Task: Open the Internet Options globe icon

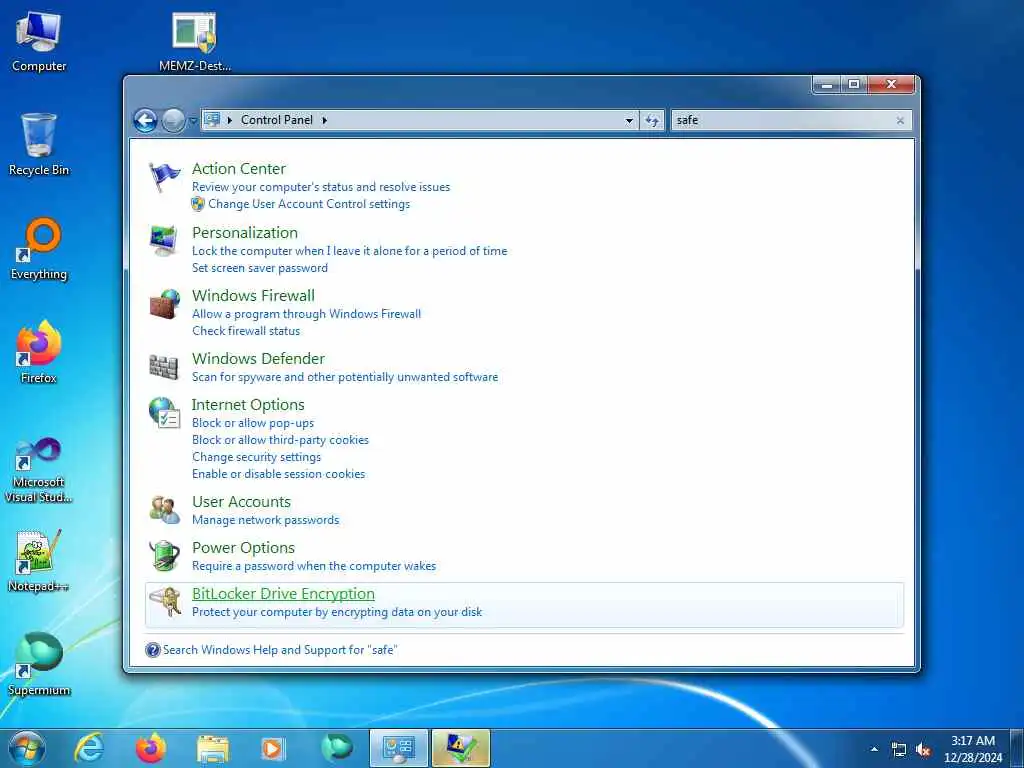Action: click(x=164, y=413)
